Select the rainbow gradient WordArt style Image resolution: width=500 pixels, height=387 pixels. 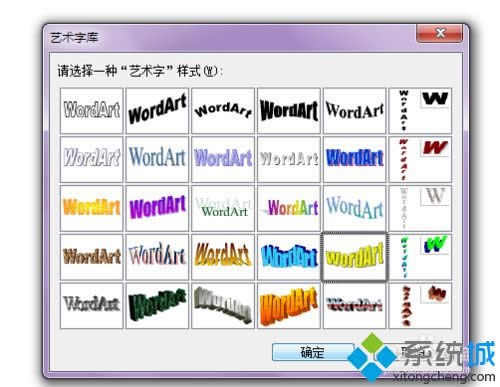[289, 208]
